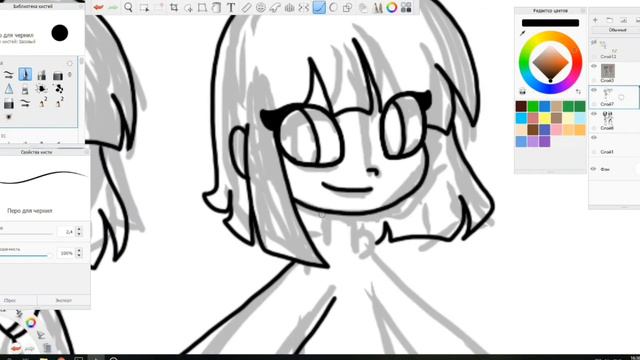Toggle eye icon for Слой1
The width and height of the screenshot is (640, 360).
594,138
